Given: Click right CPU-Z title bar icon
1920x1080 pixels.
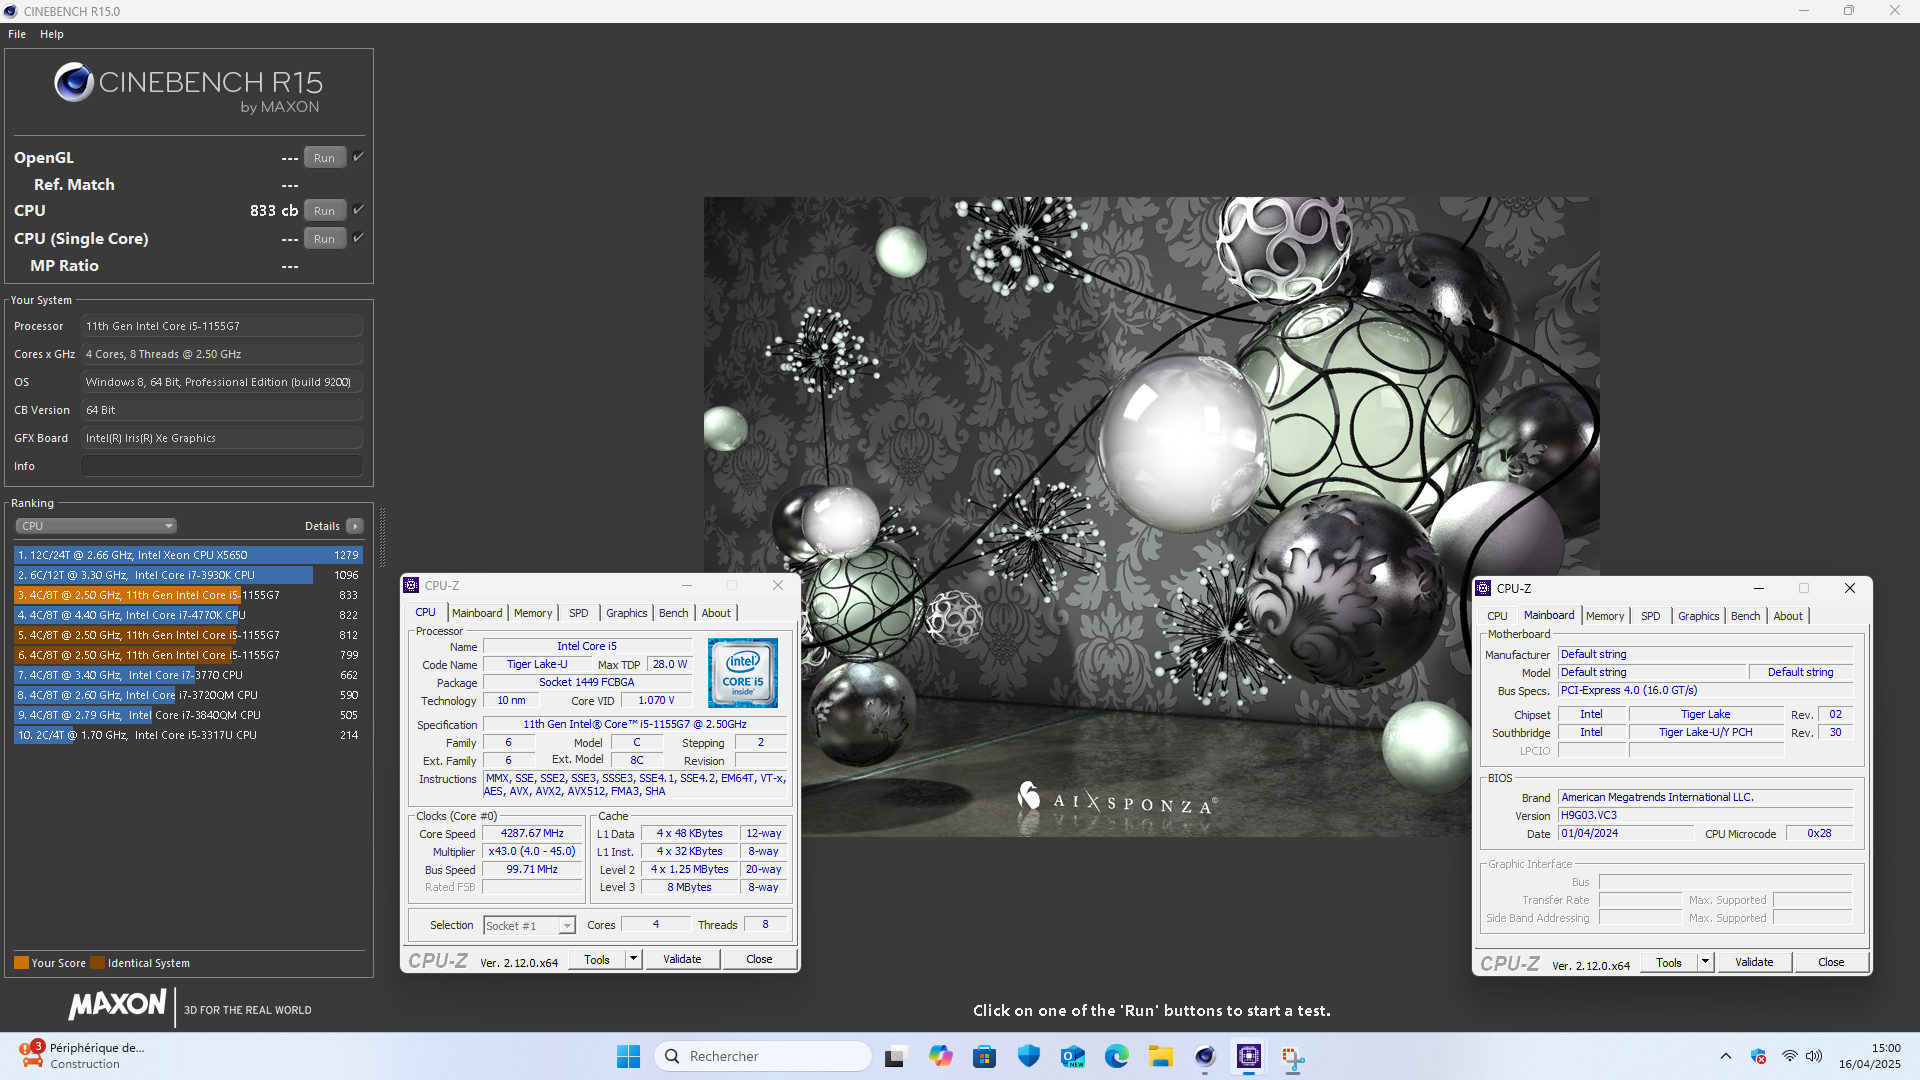Looking at the screenshot, I should pos(1483,588).
